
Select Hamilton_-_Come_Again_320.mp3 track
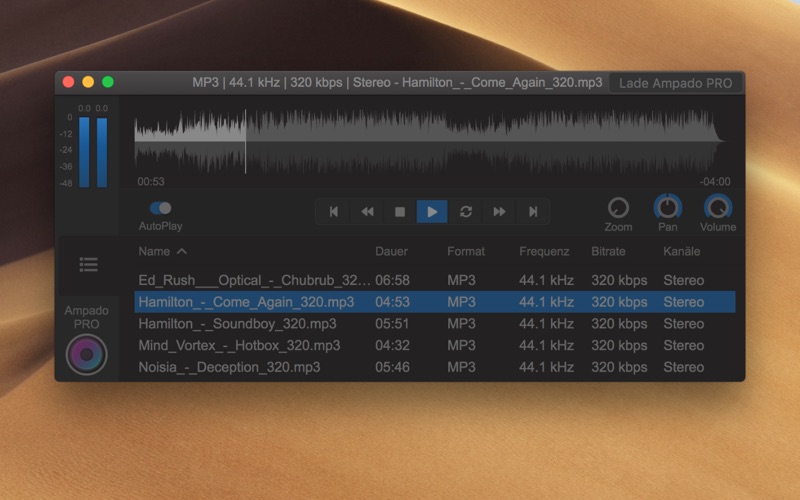(x=435, y=302)
